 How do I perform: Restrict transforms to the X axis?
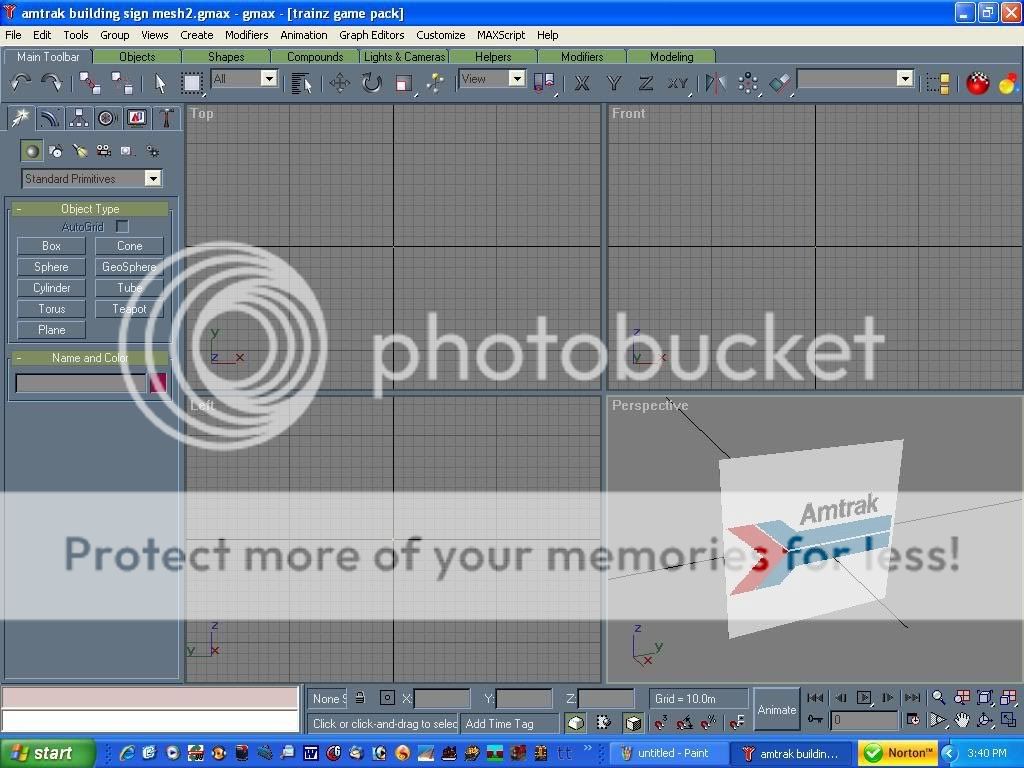point(581,83)
